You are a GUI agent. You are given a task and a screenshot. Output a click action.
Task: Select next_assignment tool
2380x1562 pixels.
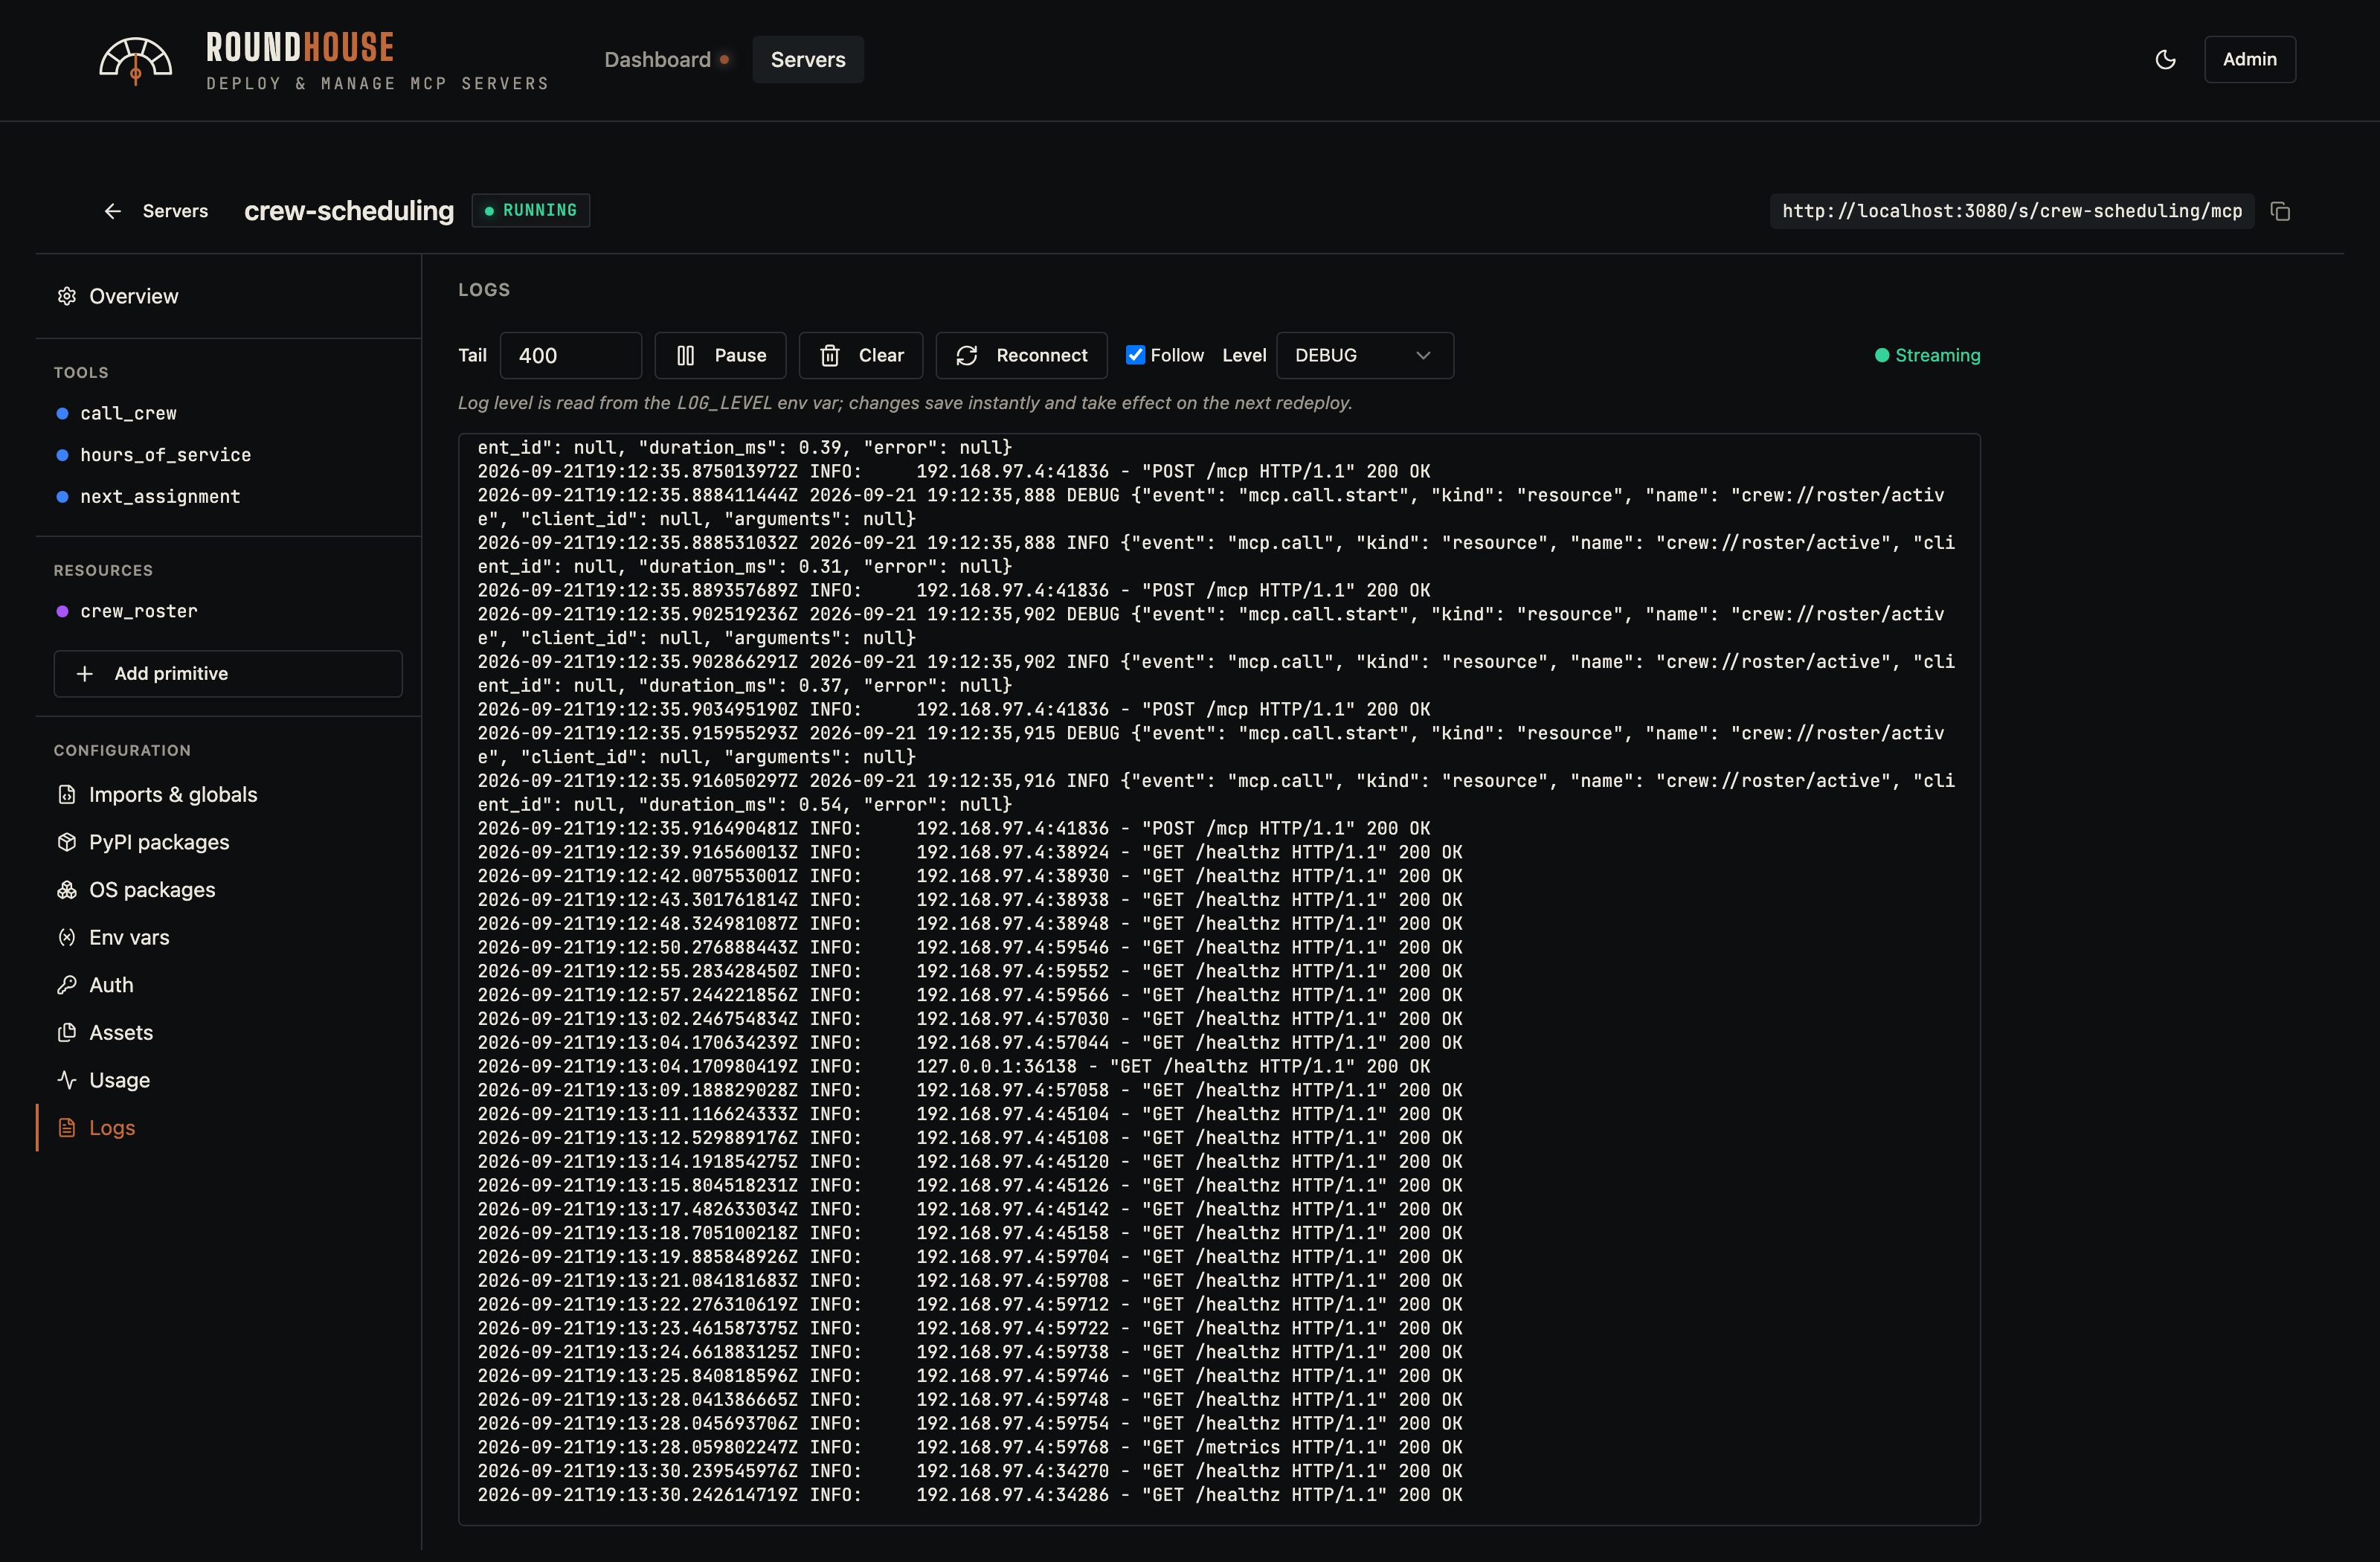pos(160,497)
